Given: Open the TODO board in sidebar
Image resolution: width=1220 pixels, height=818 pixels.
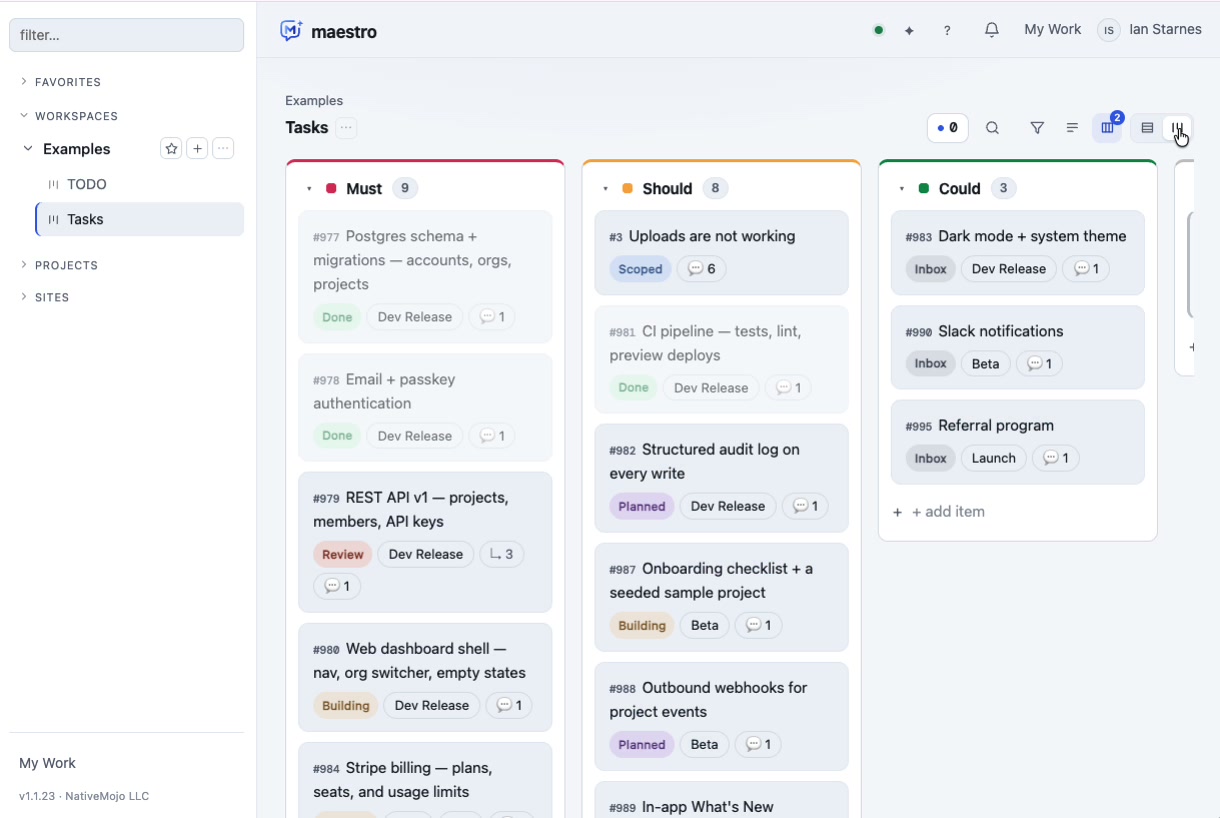Looking at the screenshot, I should click(140, 184).
